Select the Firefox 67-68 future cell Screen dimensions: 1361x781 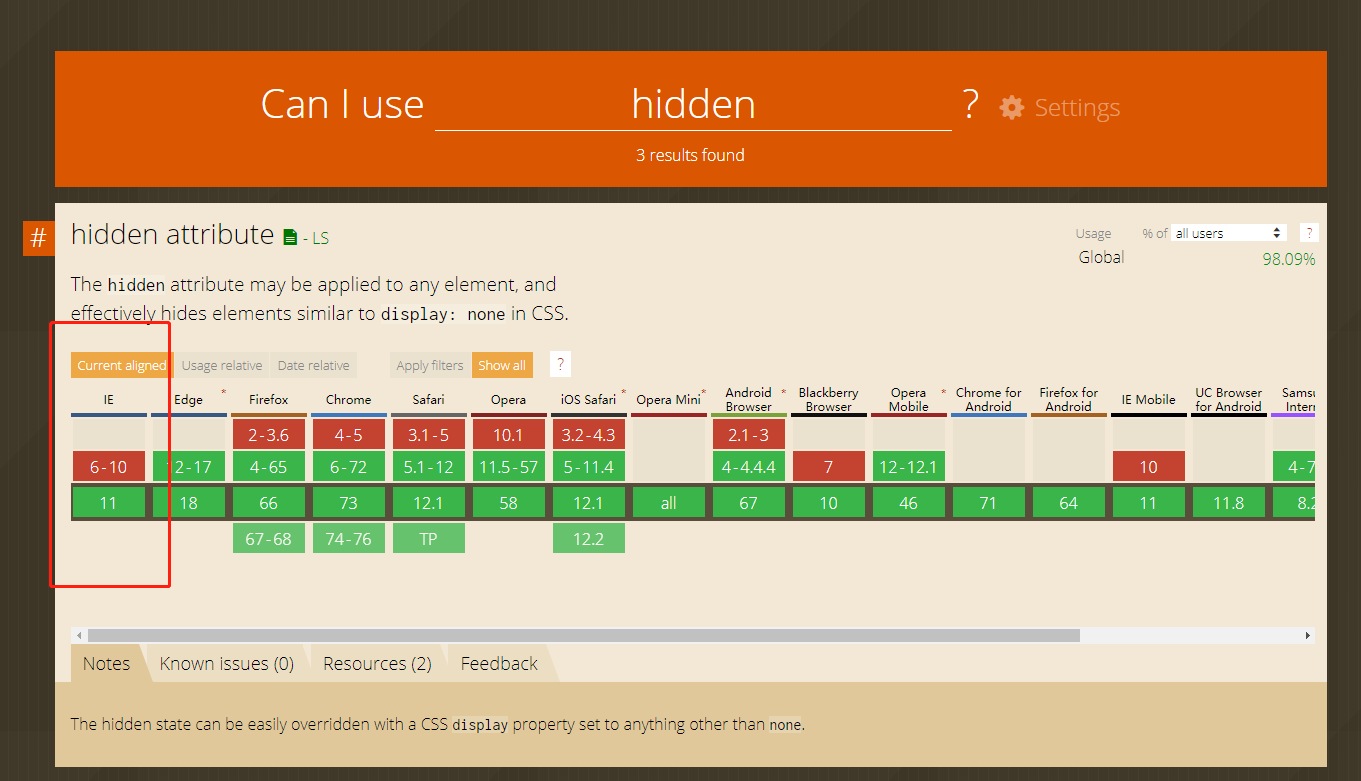269,539
